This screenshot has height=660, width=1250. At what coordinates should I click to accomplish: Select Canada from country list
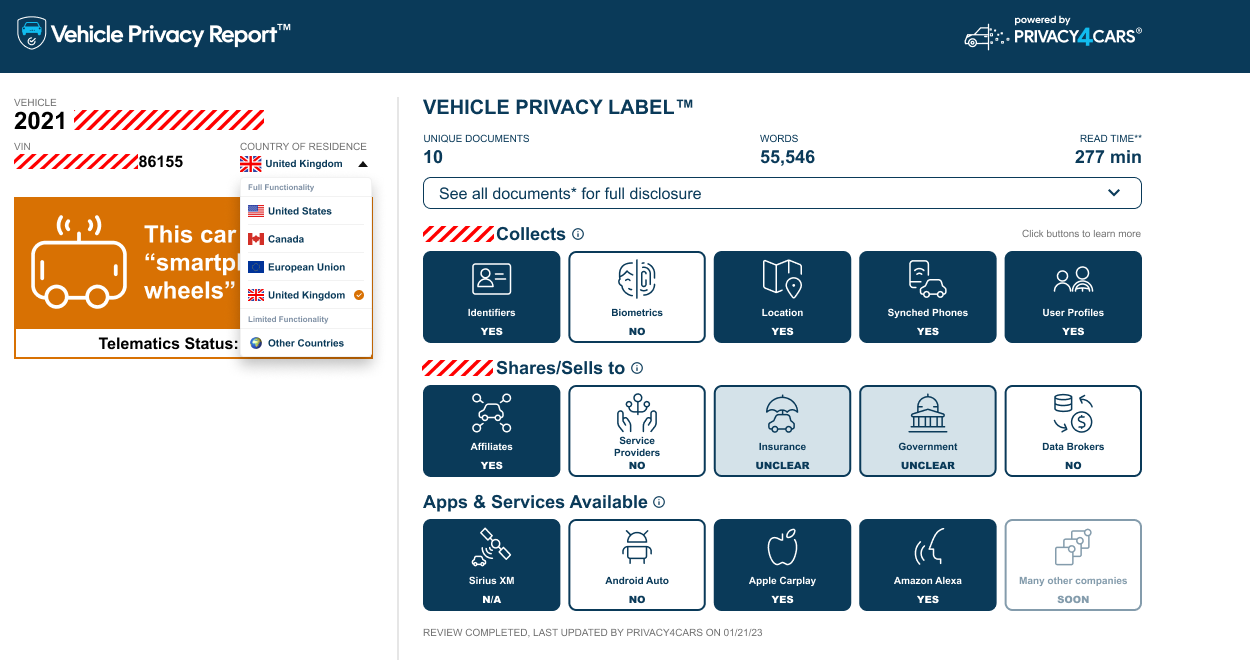coord(306,239)
